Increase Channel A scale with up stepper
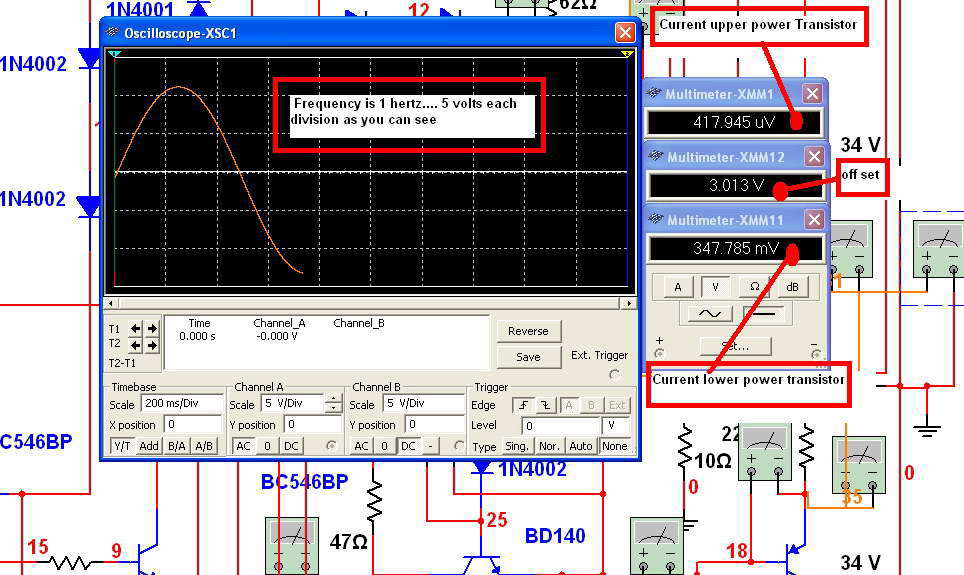 pos(333,399)
